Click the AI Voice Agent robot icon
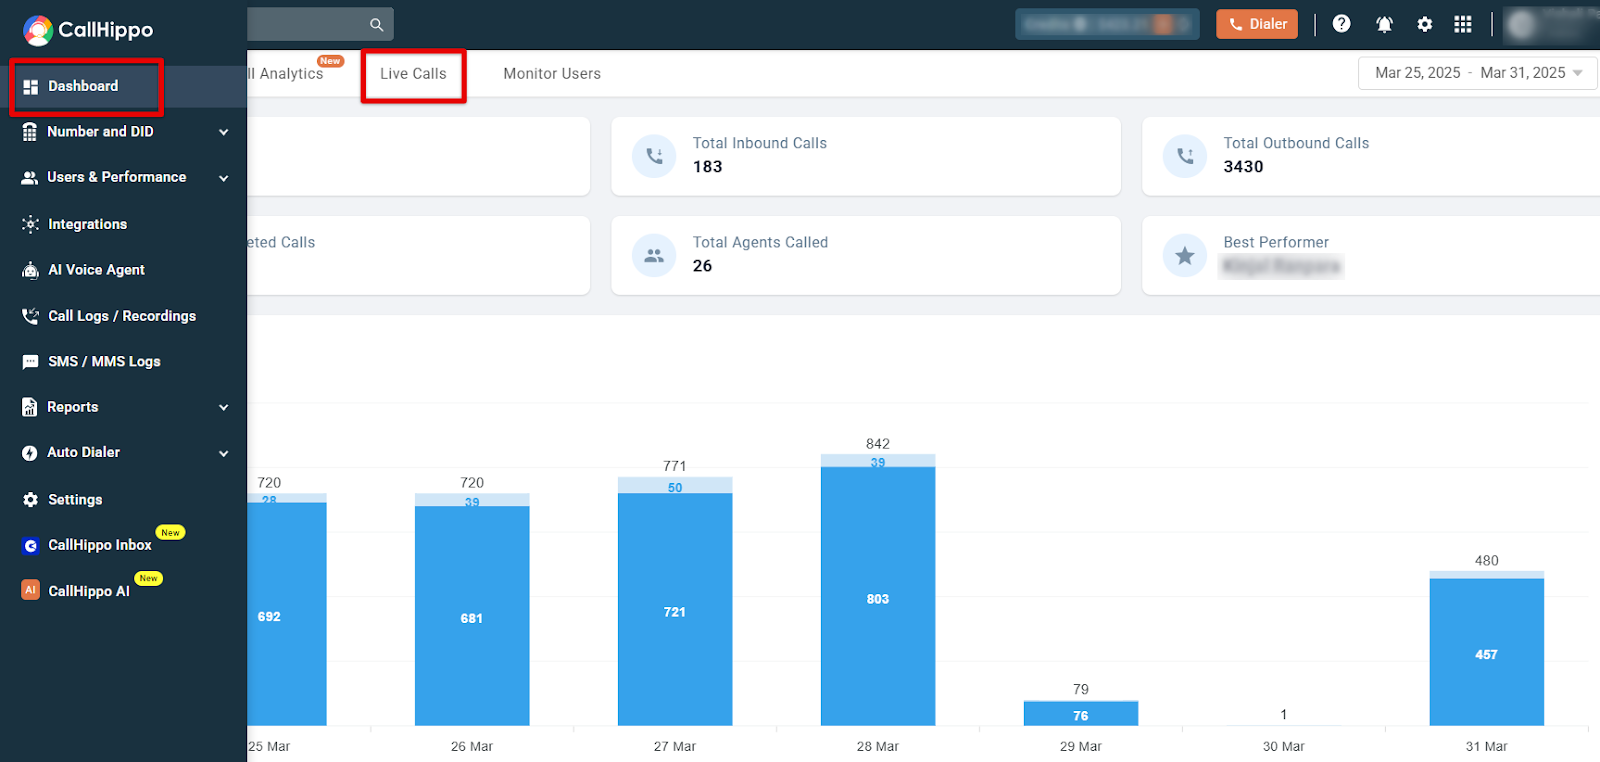The height and width of the screenshot is (762, 1600). point(30,270)
